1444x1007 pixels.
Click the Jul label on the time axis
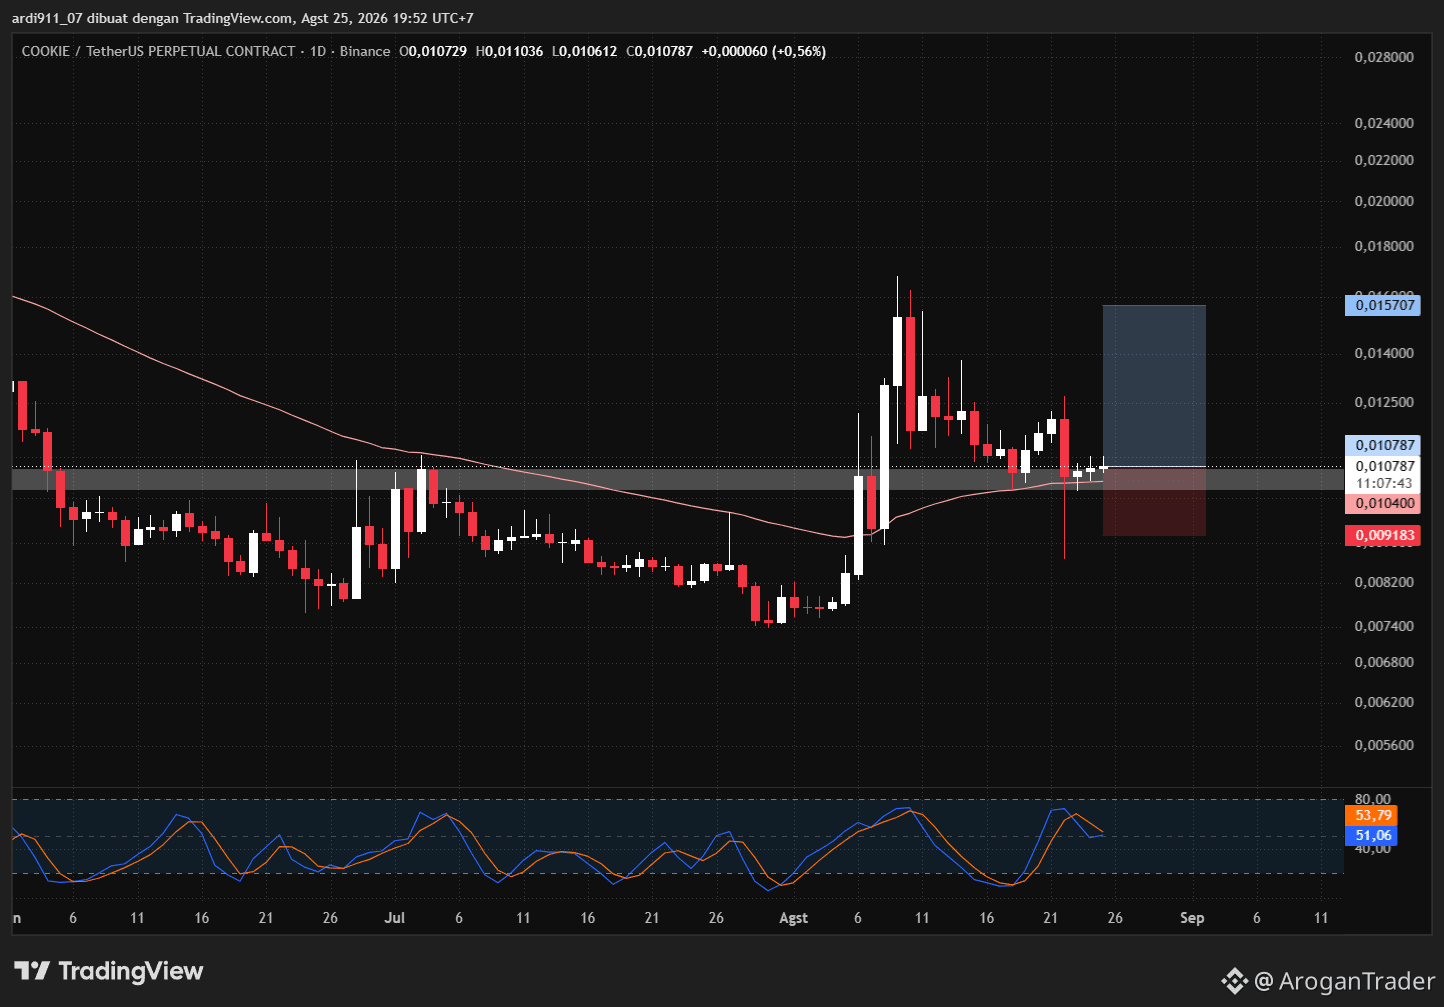tap(395, 918)
